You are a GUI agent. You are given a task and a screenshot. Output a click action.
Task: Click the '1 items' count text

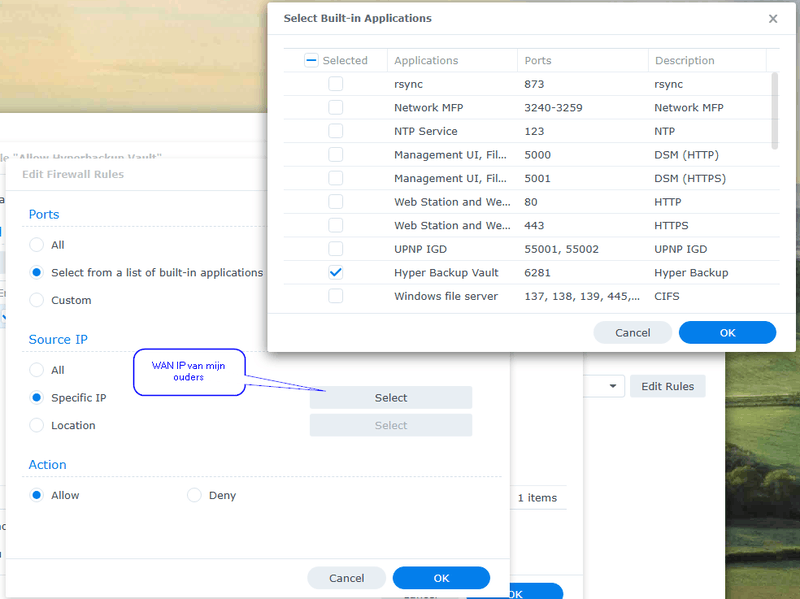[x=537, y=497]
